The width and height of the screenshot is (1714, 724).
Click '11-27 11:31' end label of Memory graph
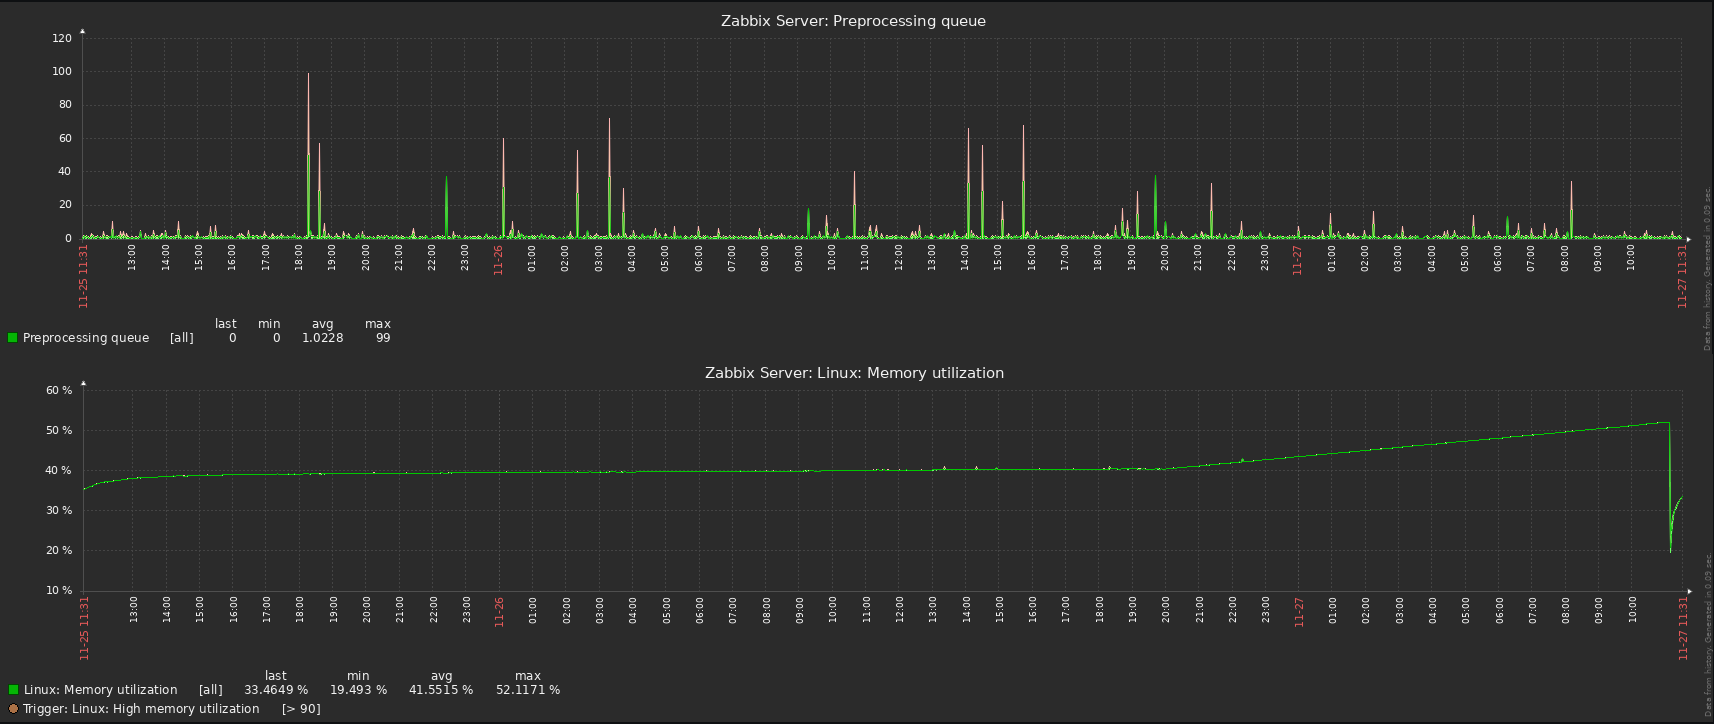coord(1682,628)
